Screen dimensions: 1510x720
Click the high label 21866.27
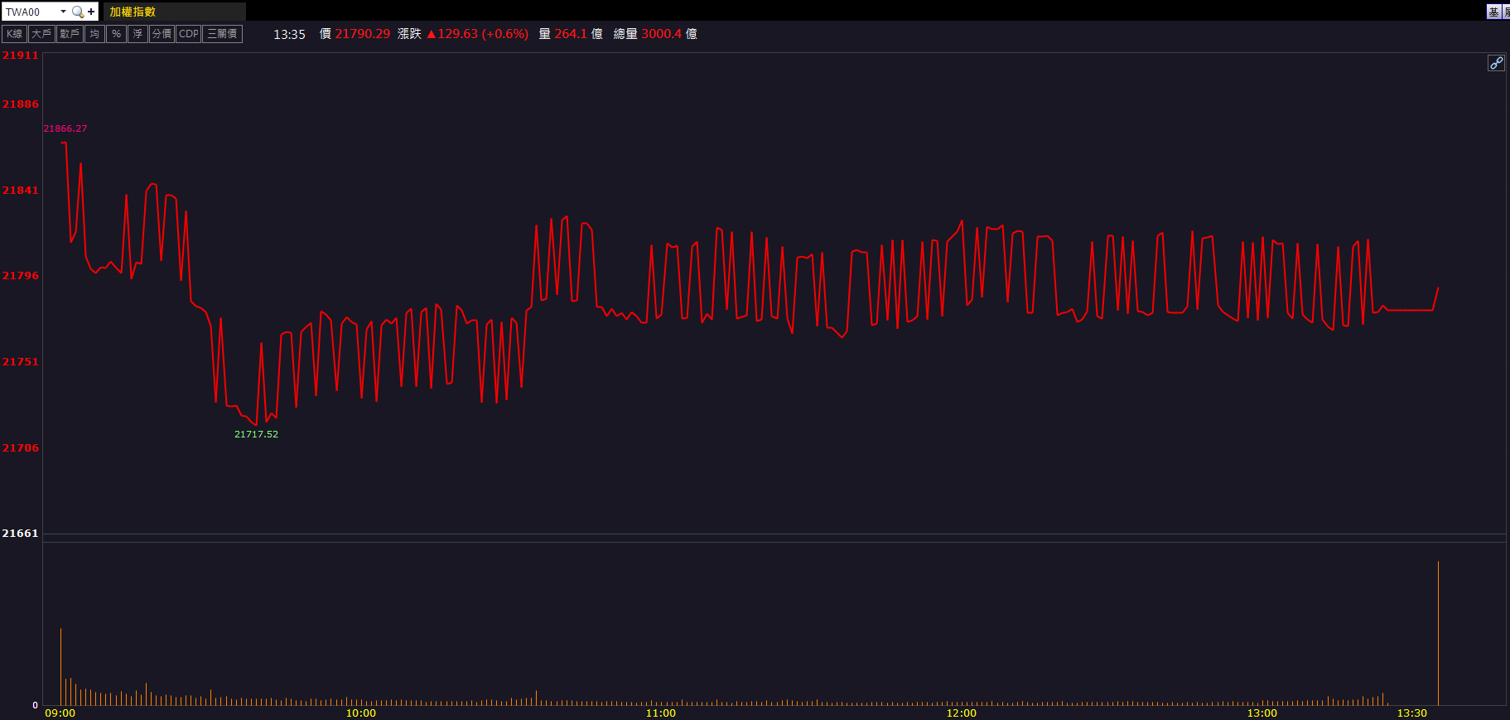(x=65, y=129)
